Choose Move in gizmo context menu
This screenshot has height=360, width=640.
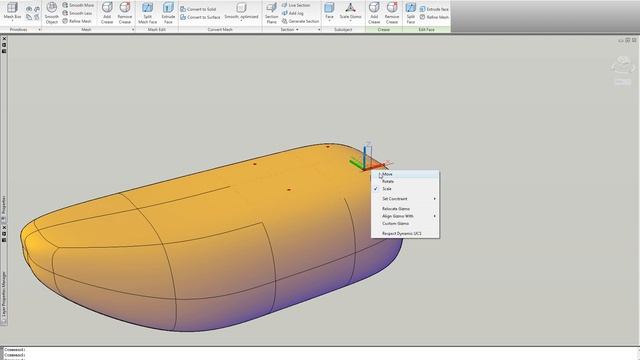[x=405, y=174]
